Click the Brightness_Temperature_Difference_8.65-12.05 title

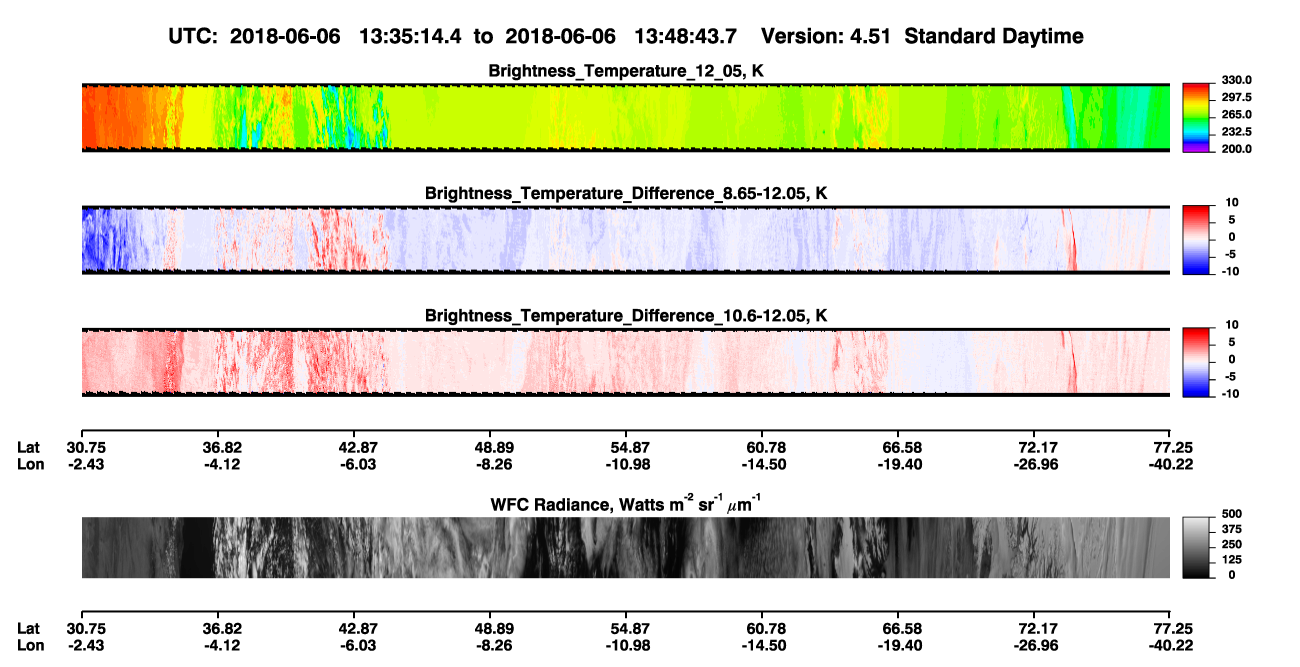coord(626,193)
